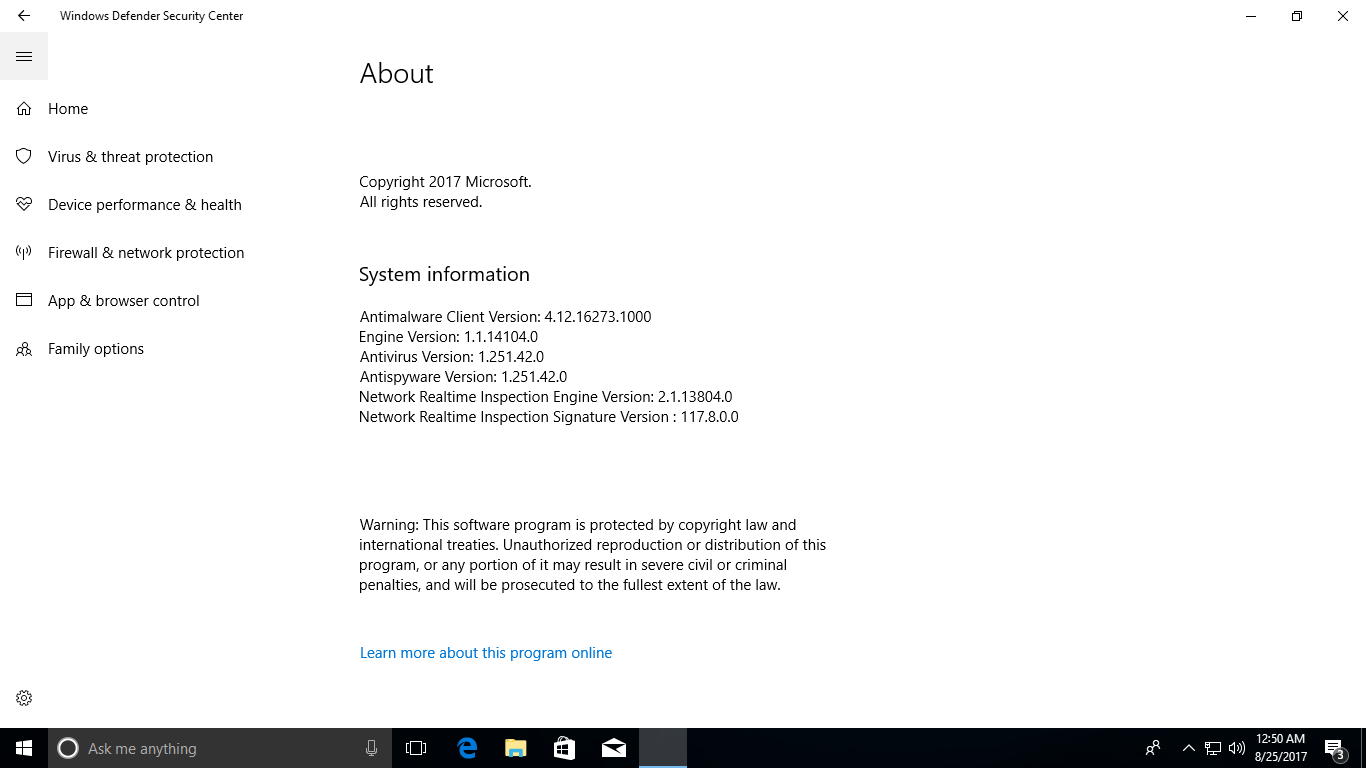Click the Firewall antenna signal icon

(24, 253)
